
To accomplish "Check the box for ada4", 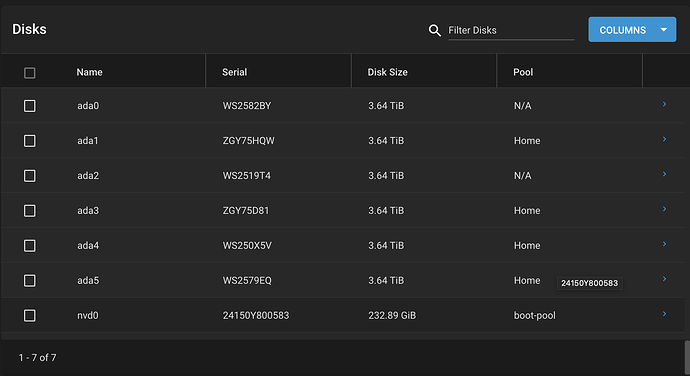I will (x=29, y=246).
